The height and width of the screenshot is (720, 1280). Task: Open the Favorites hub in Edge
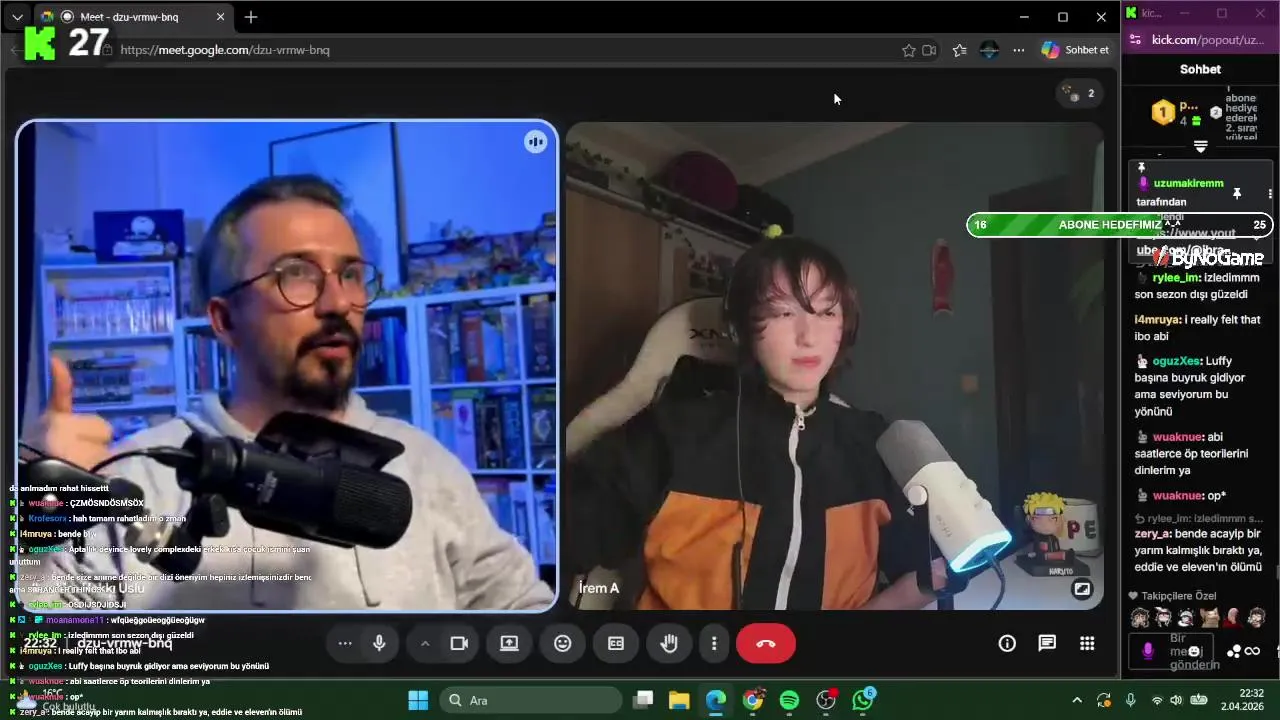[960, 50]
